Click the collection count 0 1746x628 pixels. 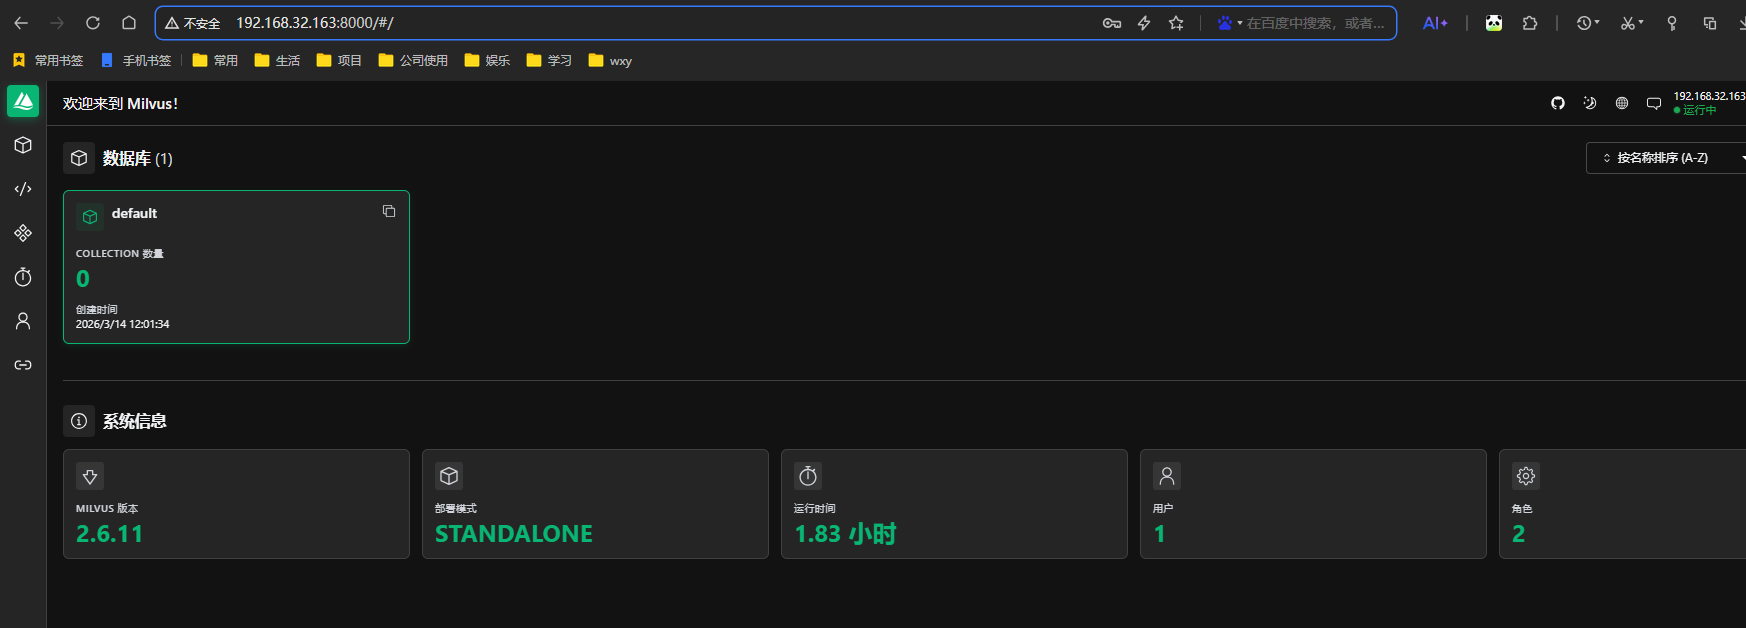pyautogui.click(x=83, y=279)
